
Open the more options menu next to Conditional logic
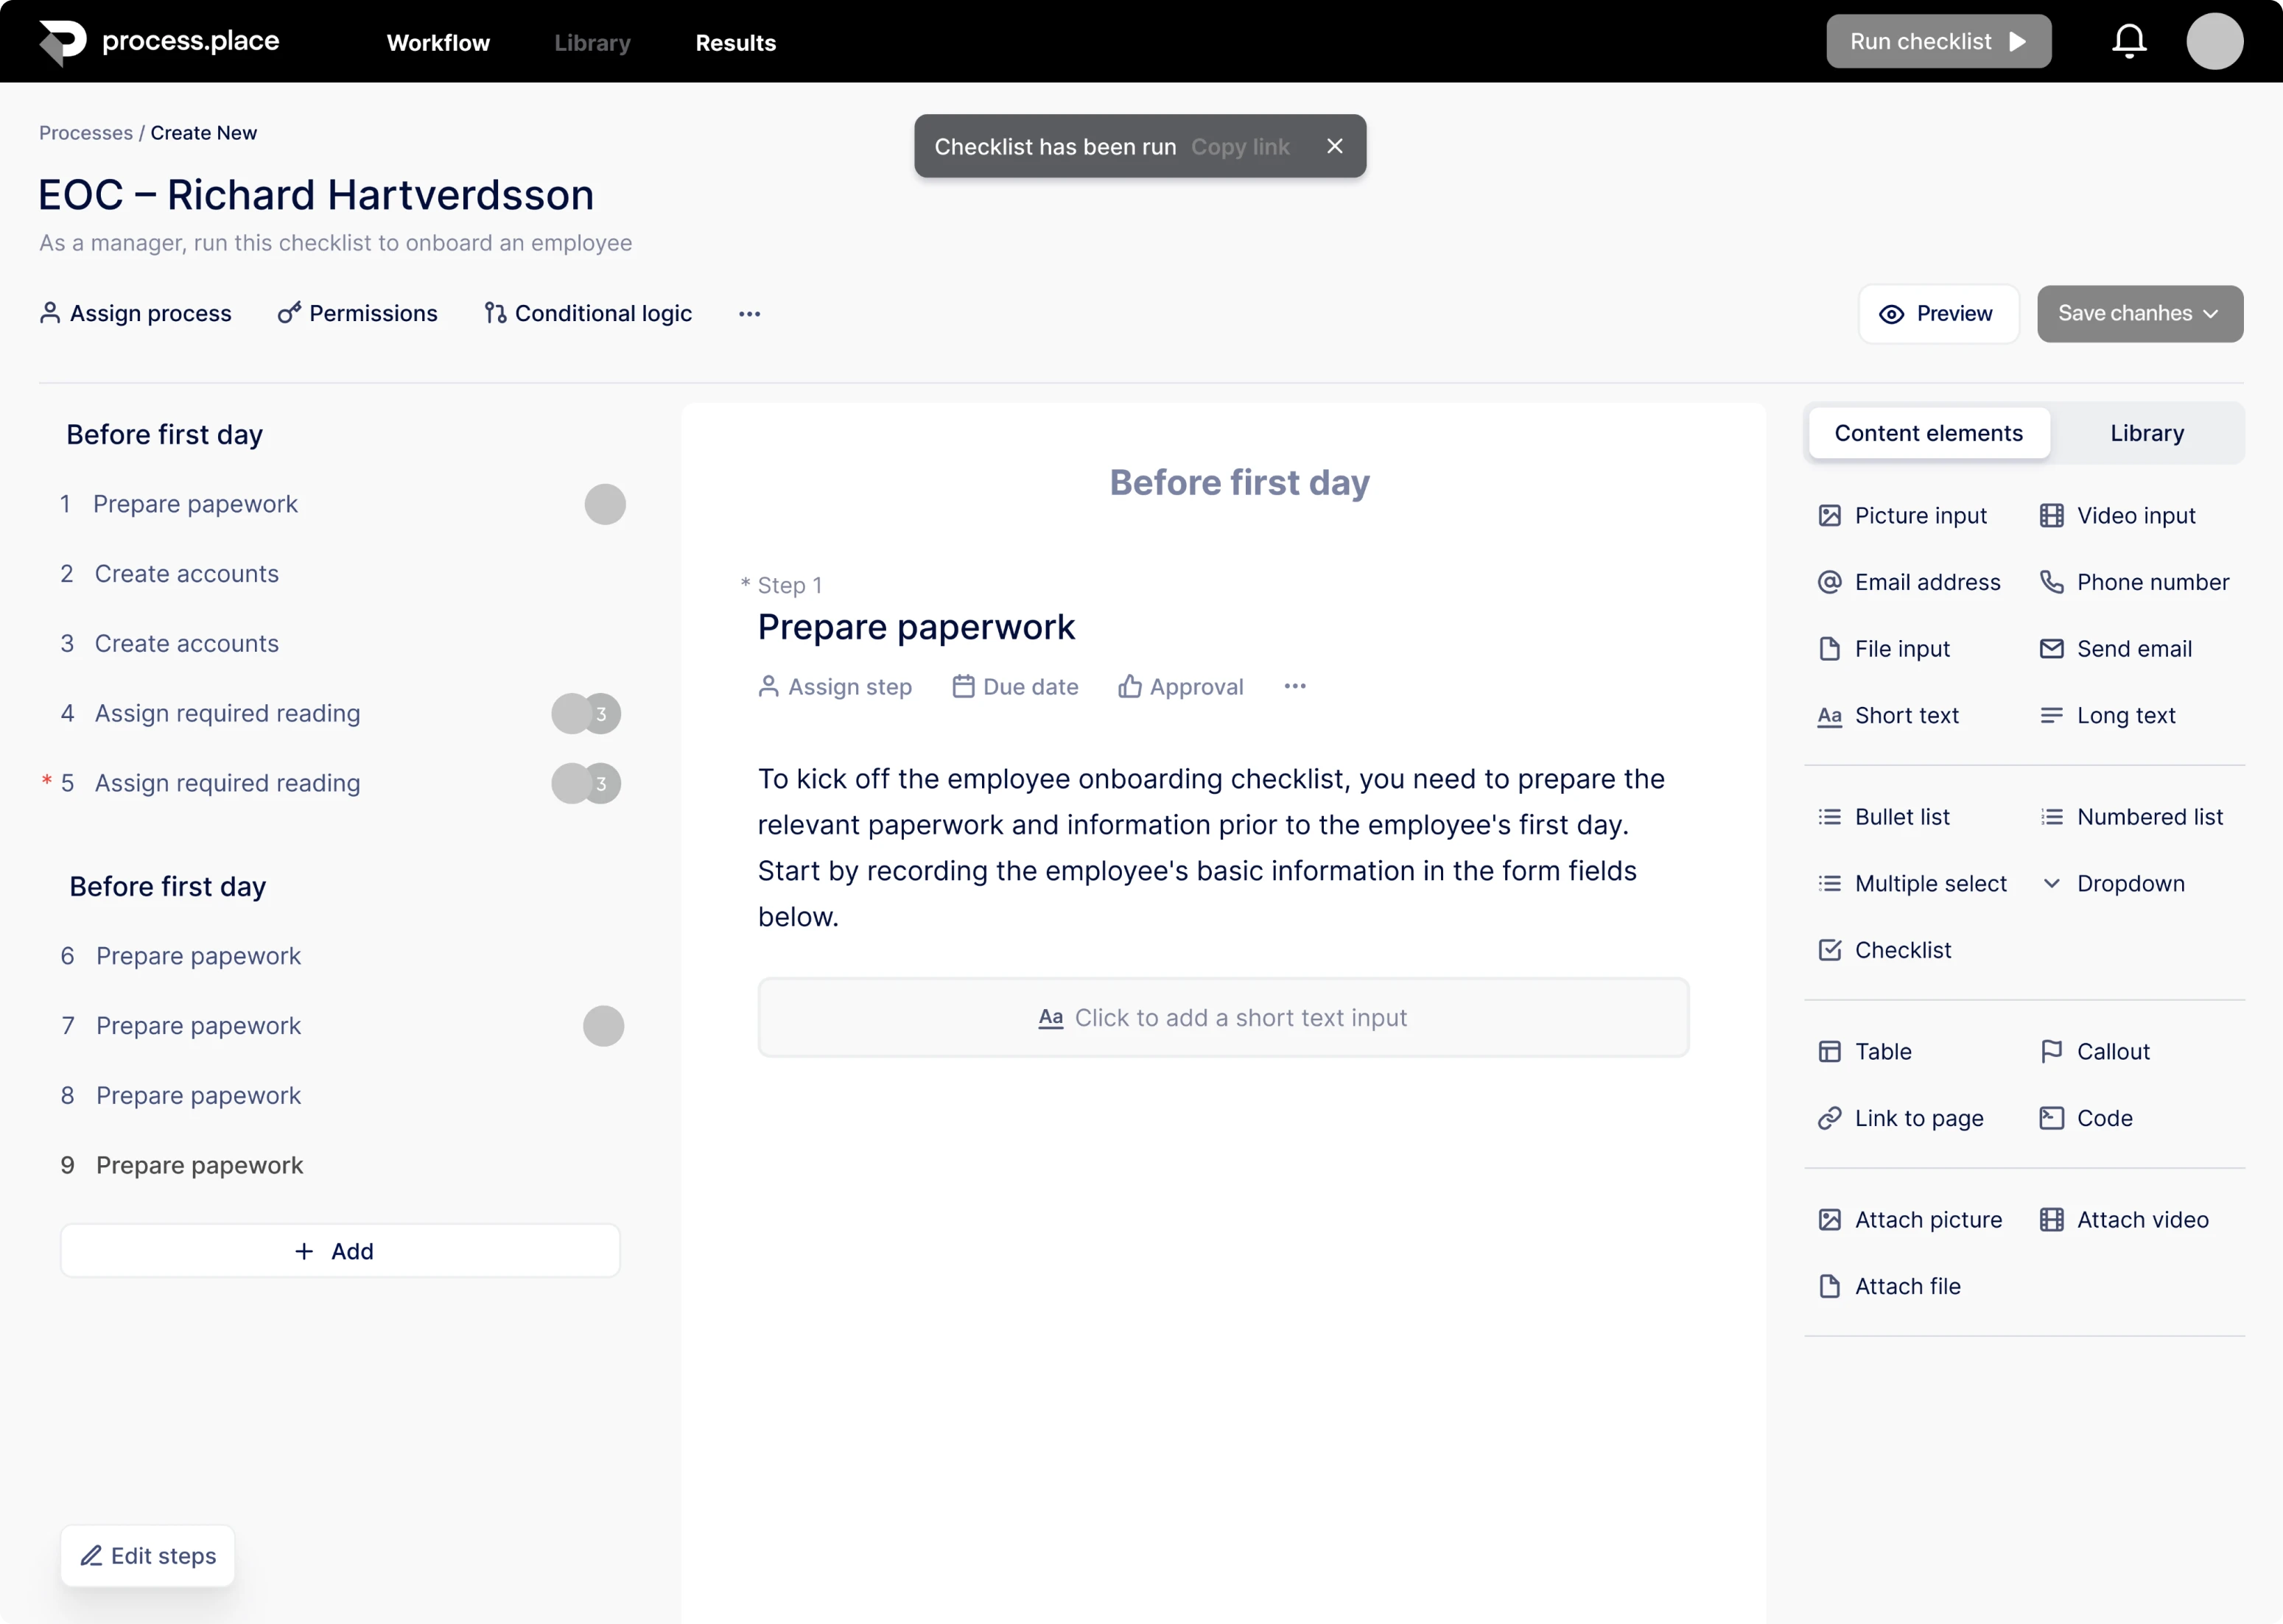[749, 313]
